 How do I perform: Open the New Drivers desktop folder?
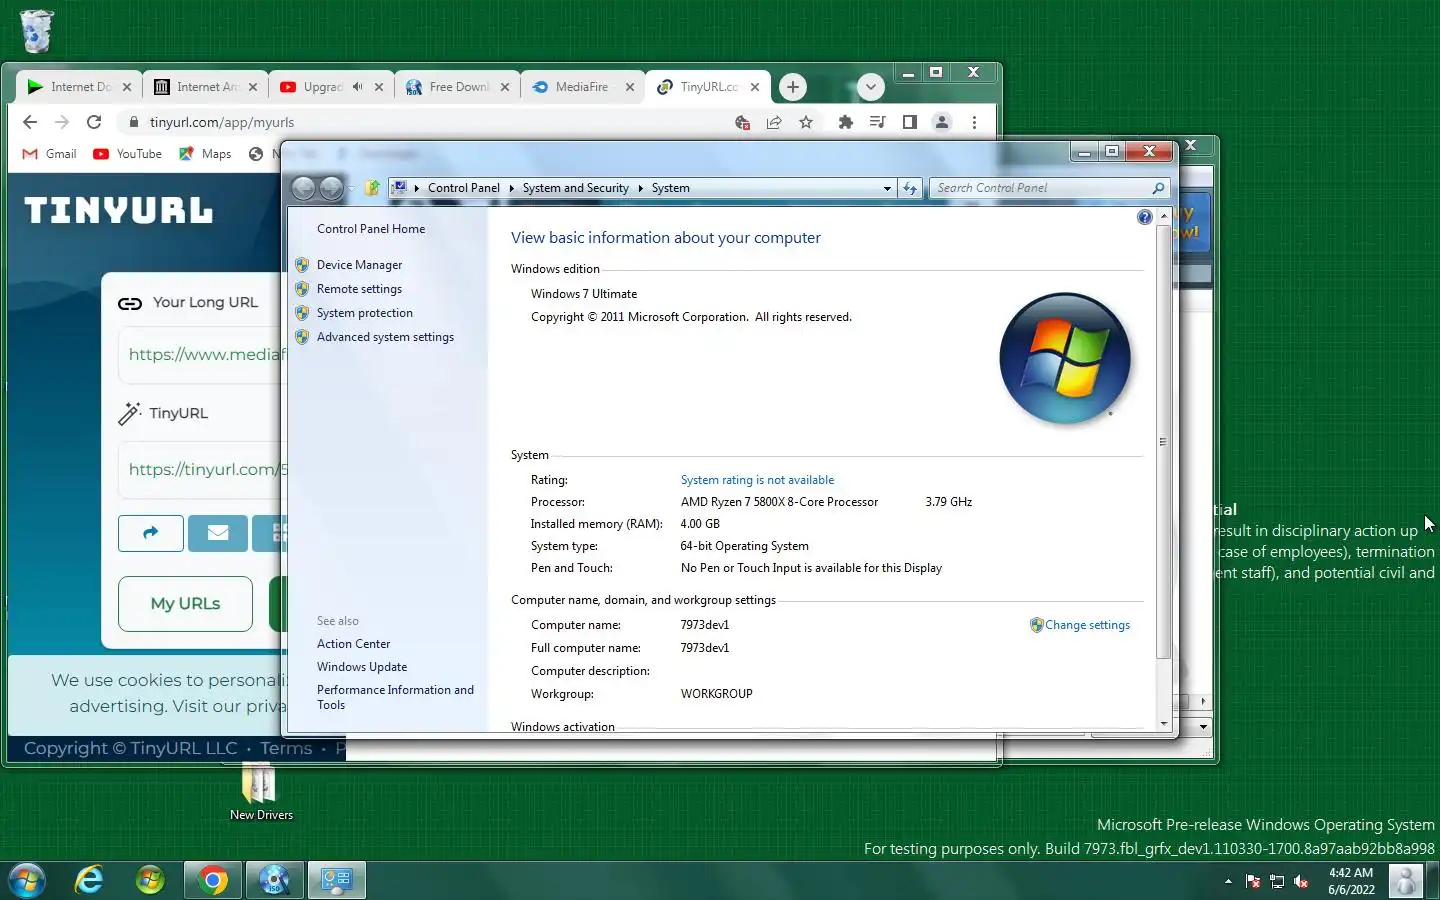260,793
